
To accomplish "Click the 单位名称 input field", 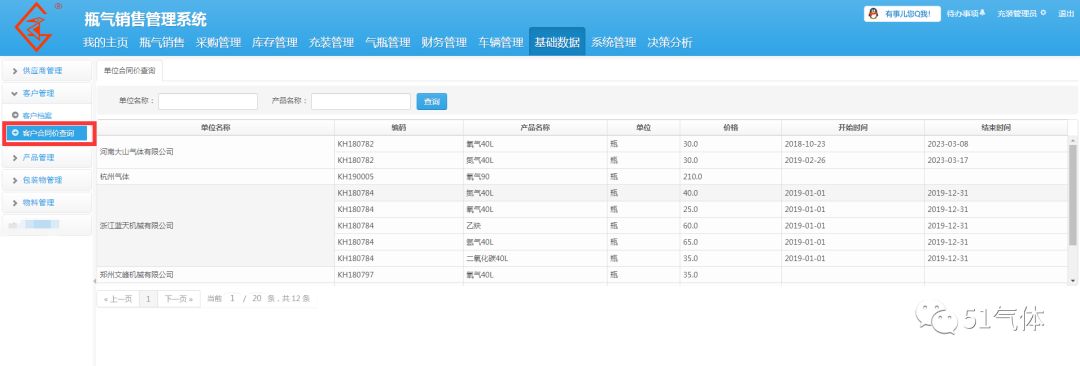I will [208, 101].
